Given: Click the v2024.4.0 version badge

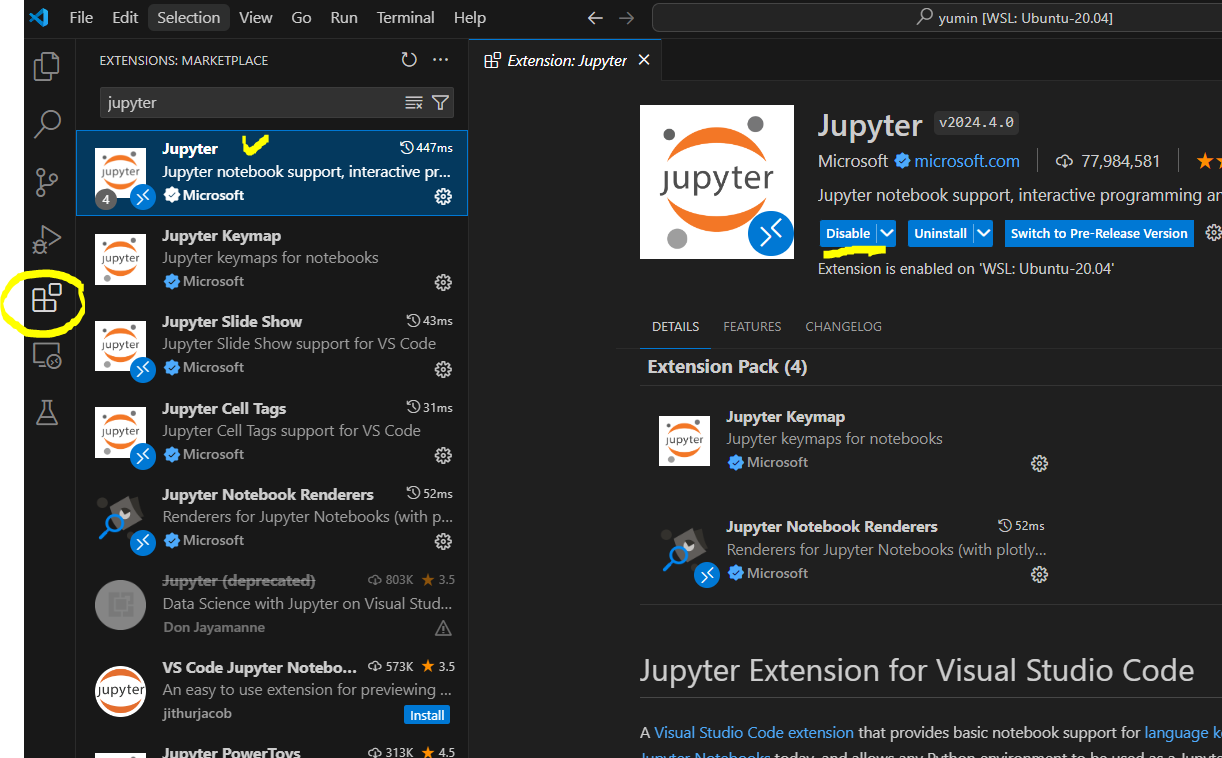Looking at the screenshot, I should [x=976, y=123].
